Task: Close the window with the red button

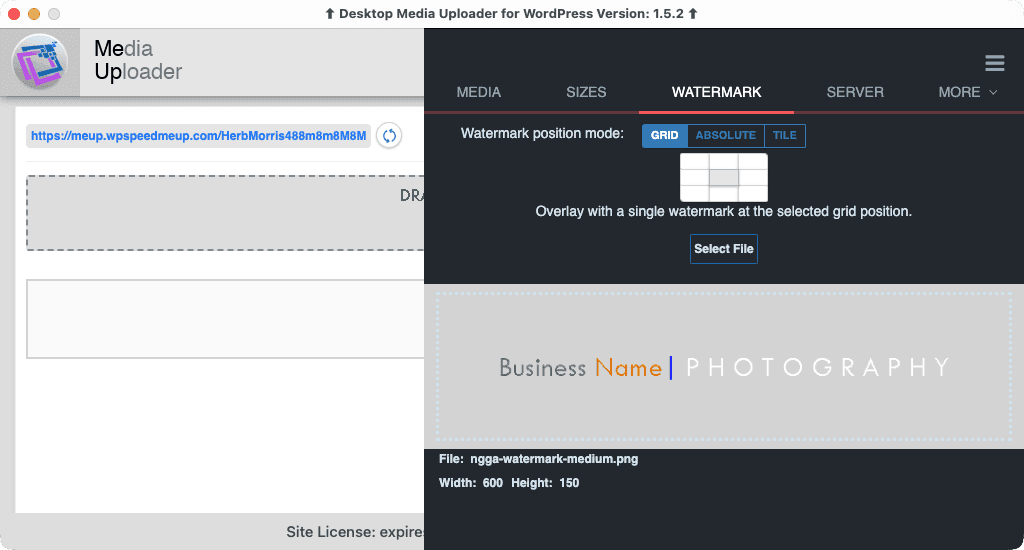Action: pyautogui.click(x=14, y=14)
